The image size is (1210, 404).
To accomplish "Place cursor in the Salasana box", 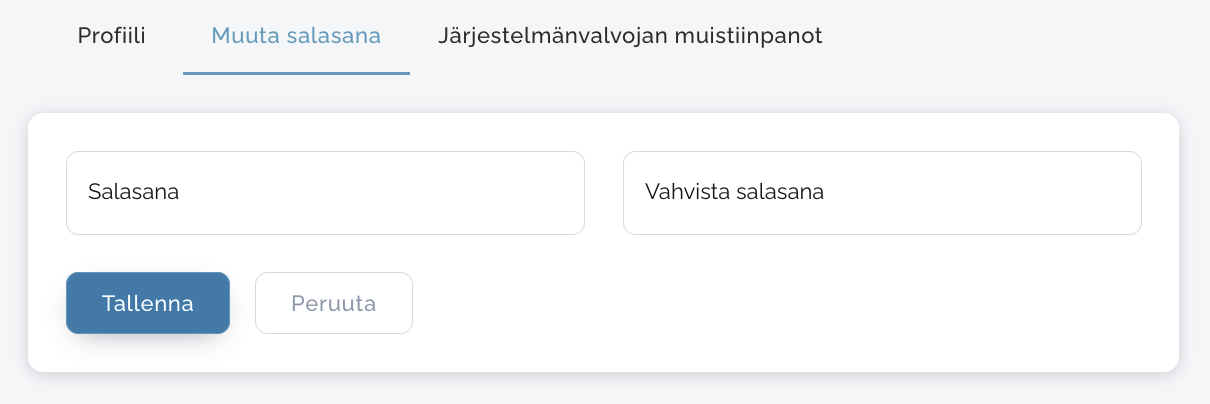I will tap(325, 193).
